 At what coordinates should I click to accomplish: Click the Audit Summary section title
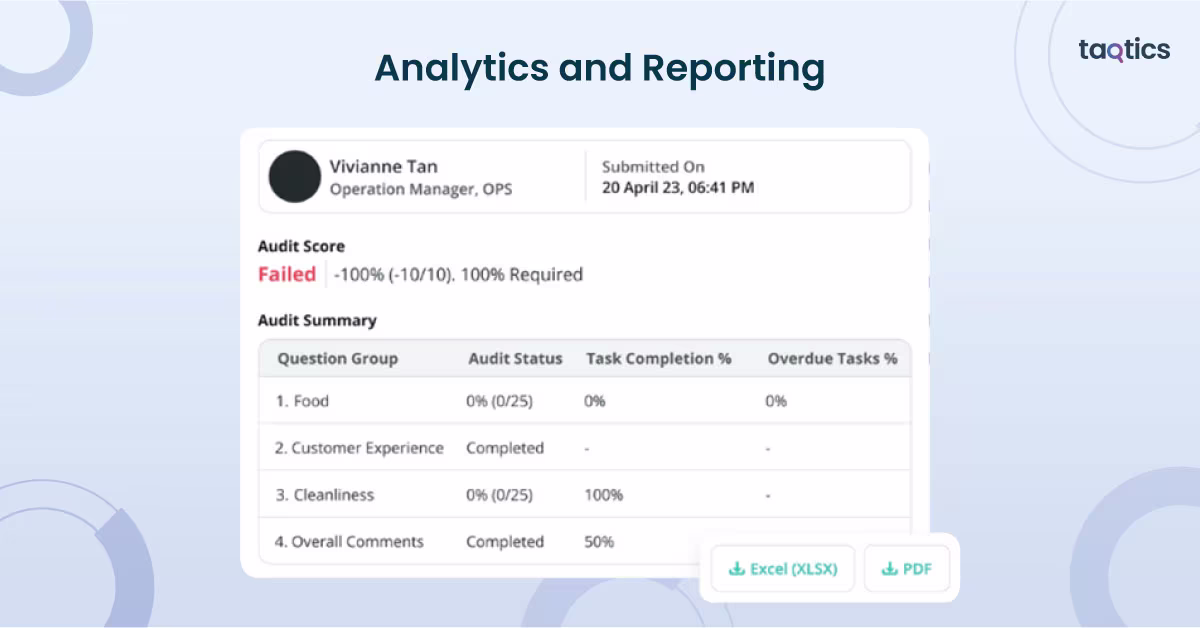[x=317, y=321]
